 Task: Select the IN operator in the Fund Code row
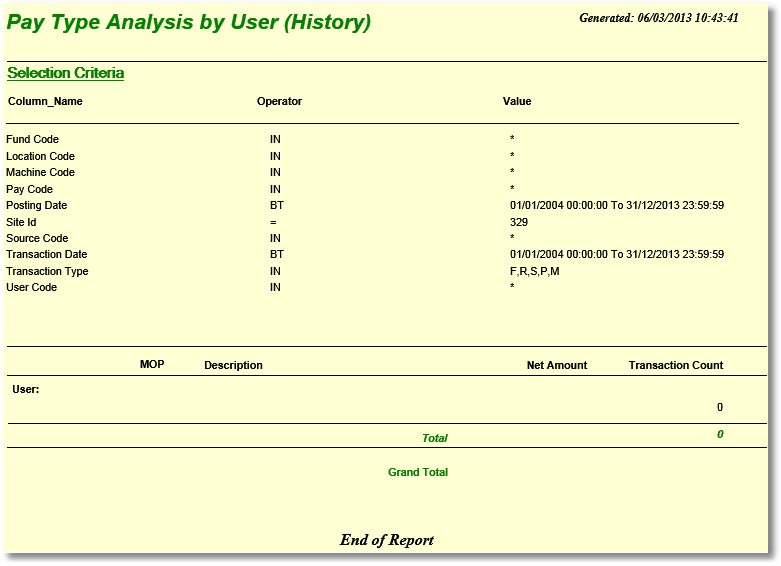click(275, 140)
